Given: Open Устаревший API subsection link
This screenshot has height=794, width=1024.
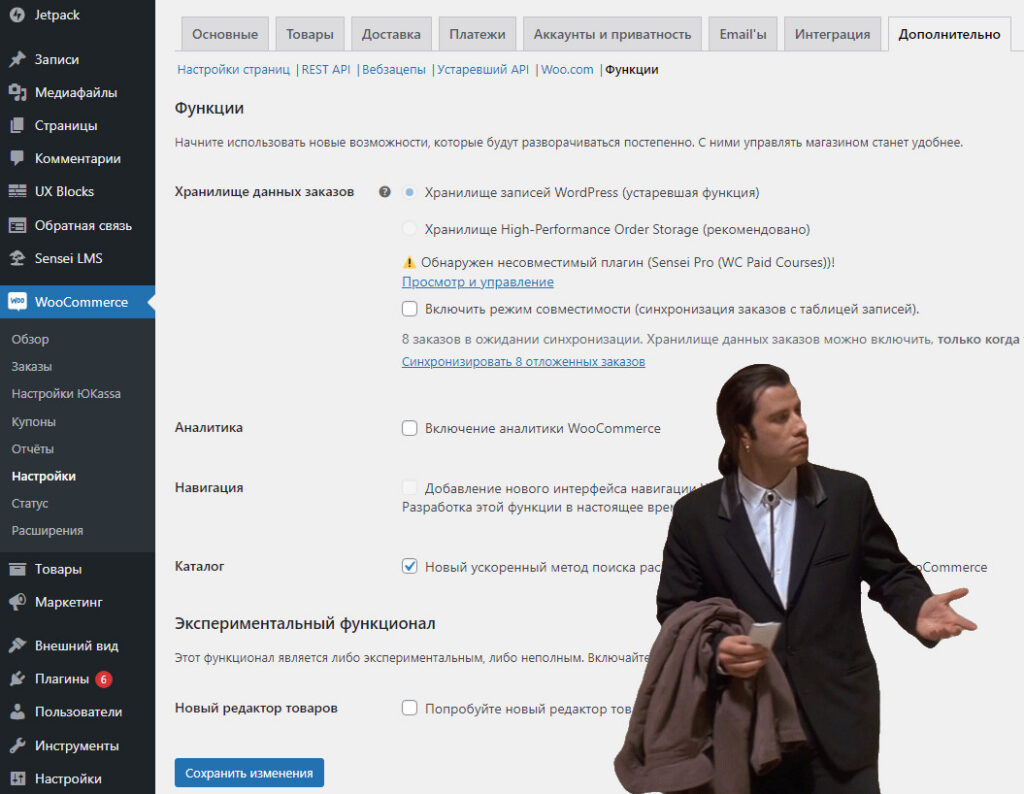Looking at the screenshot, I should tap(483, 69).
